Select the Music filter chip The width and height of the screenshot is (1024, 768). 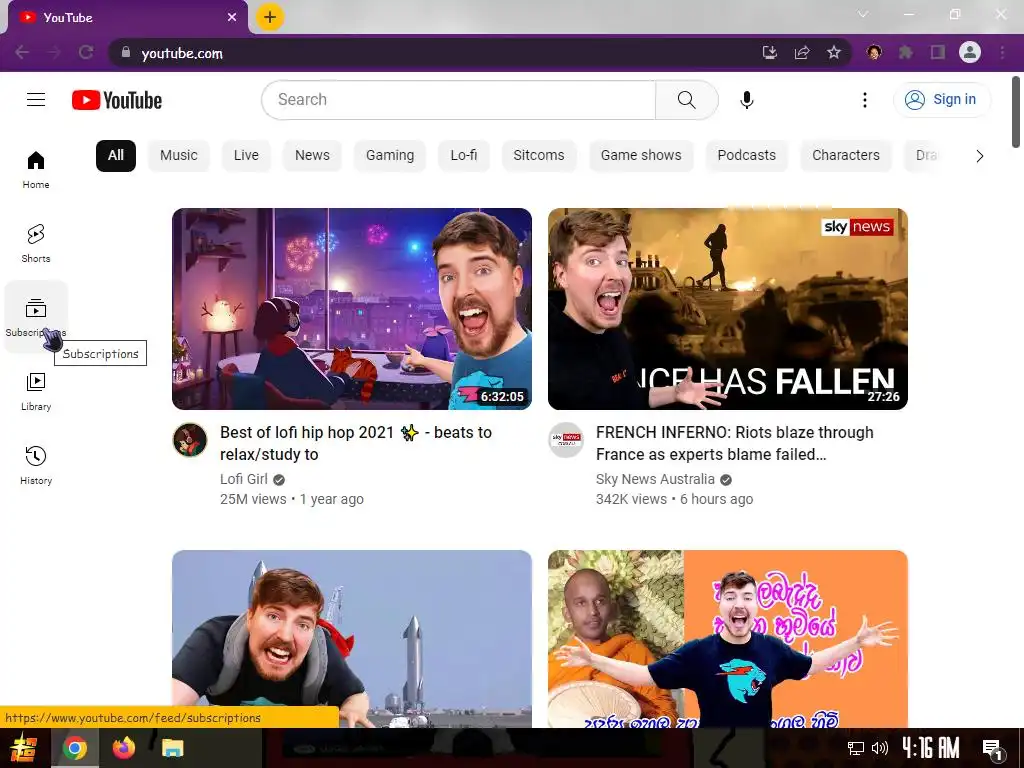pyautogui.click(x=179, y=155)
